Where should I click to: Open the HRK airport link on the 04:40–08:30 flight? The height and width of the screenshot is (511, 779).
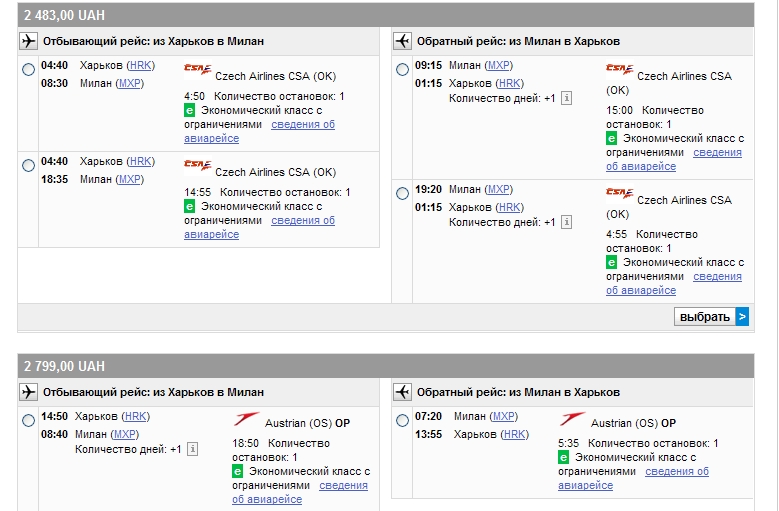point(140,65)
